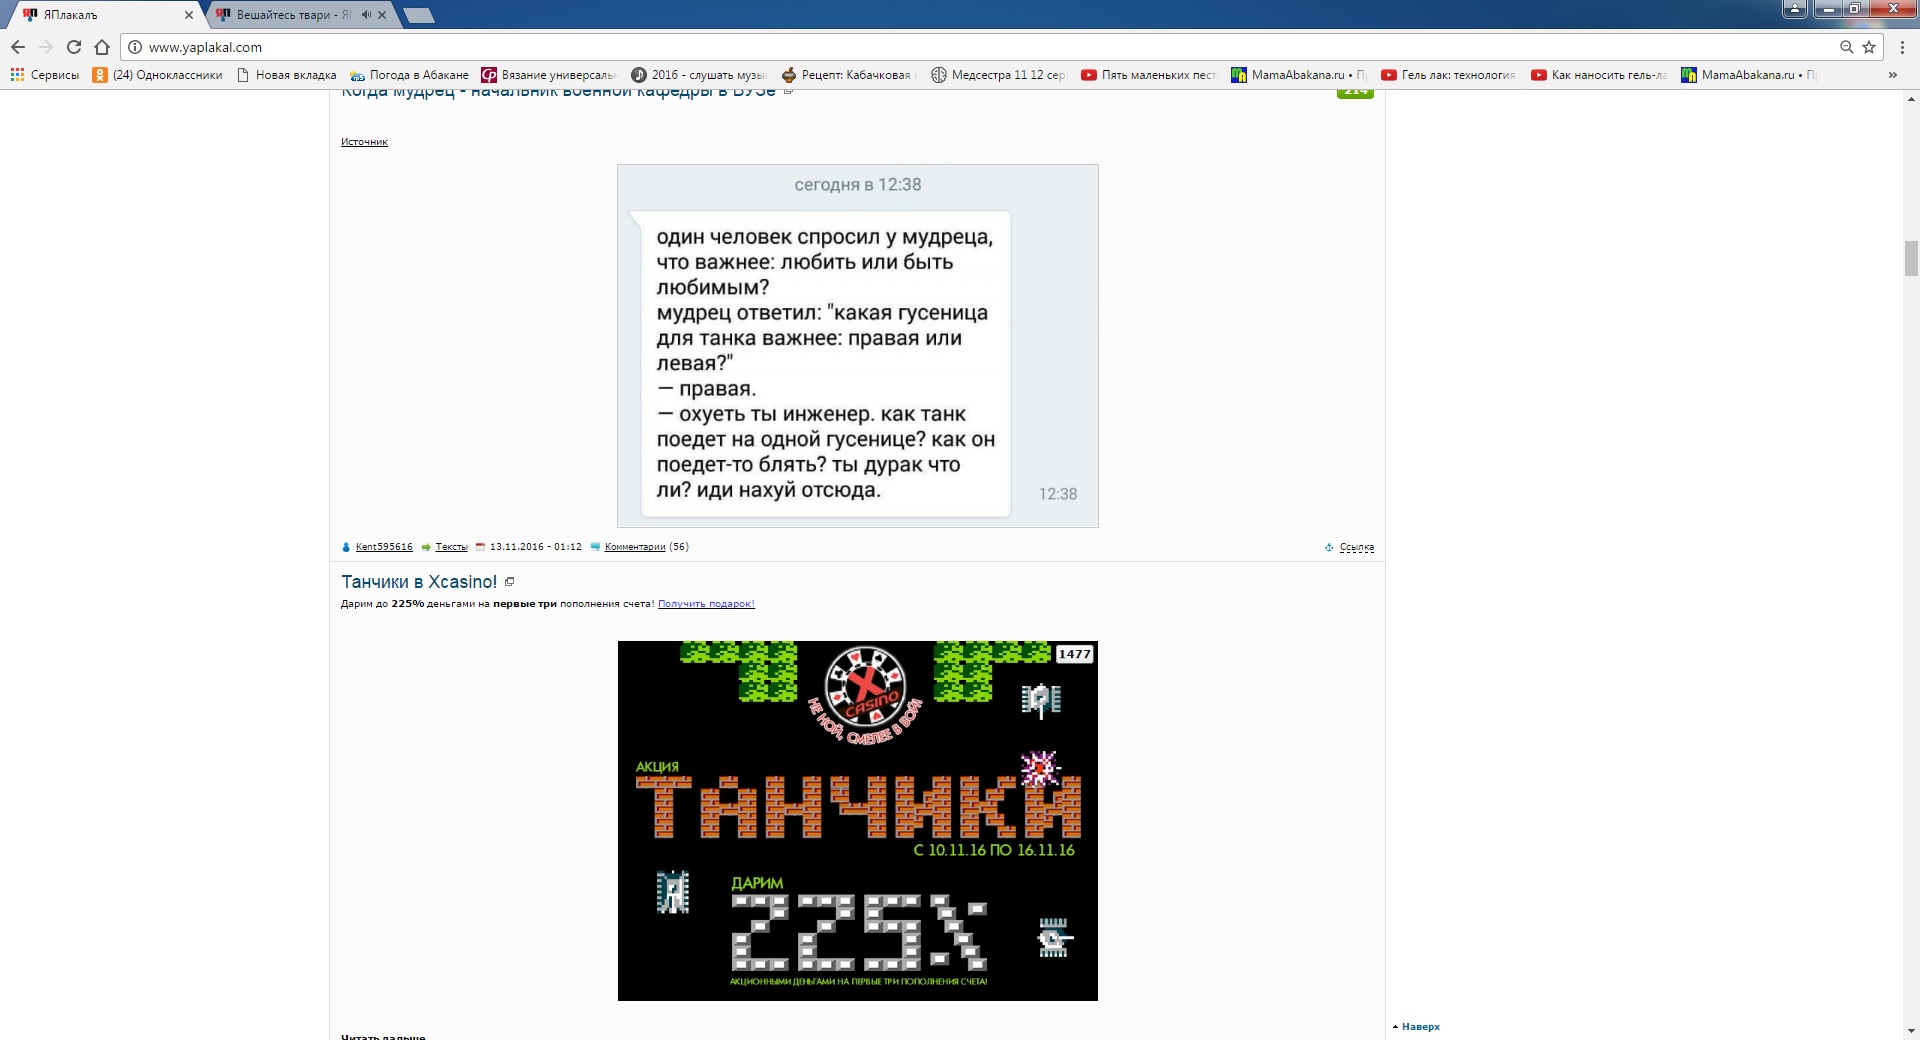
Task: Open the browser home page
Action: pos(102,47)
